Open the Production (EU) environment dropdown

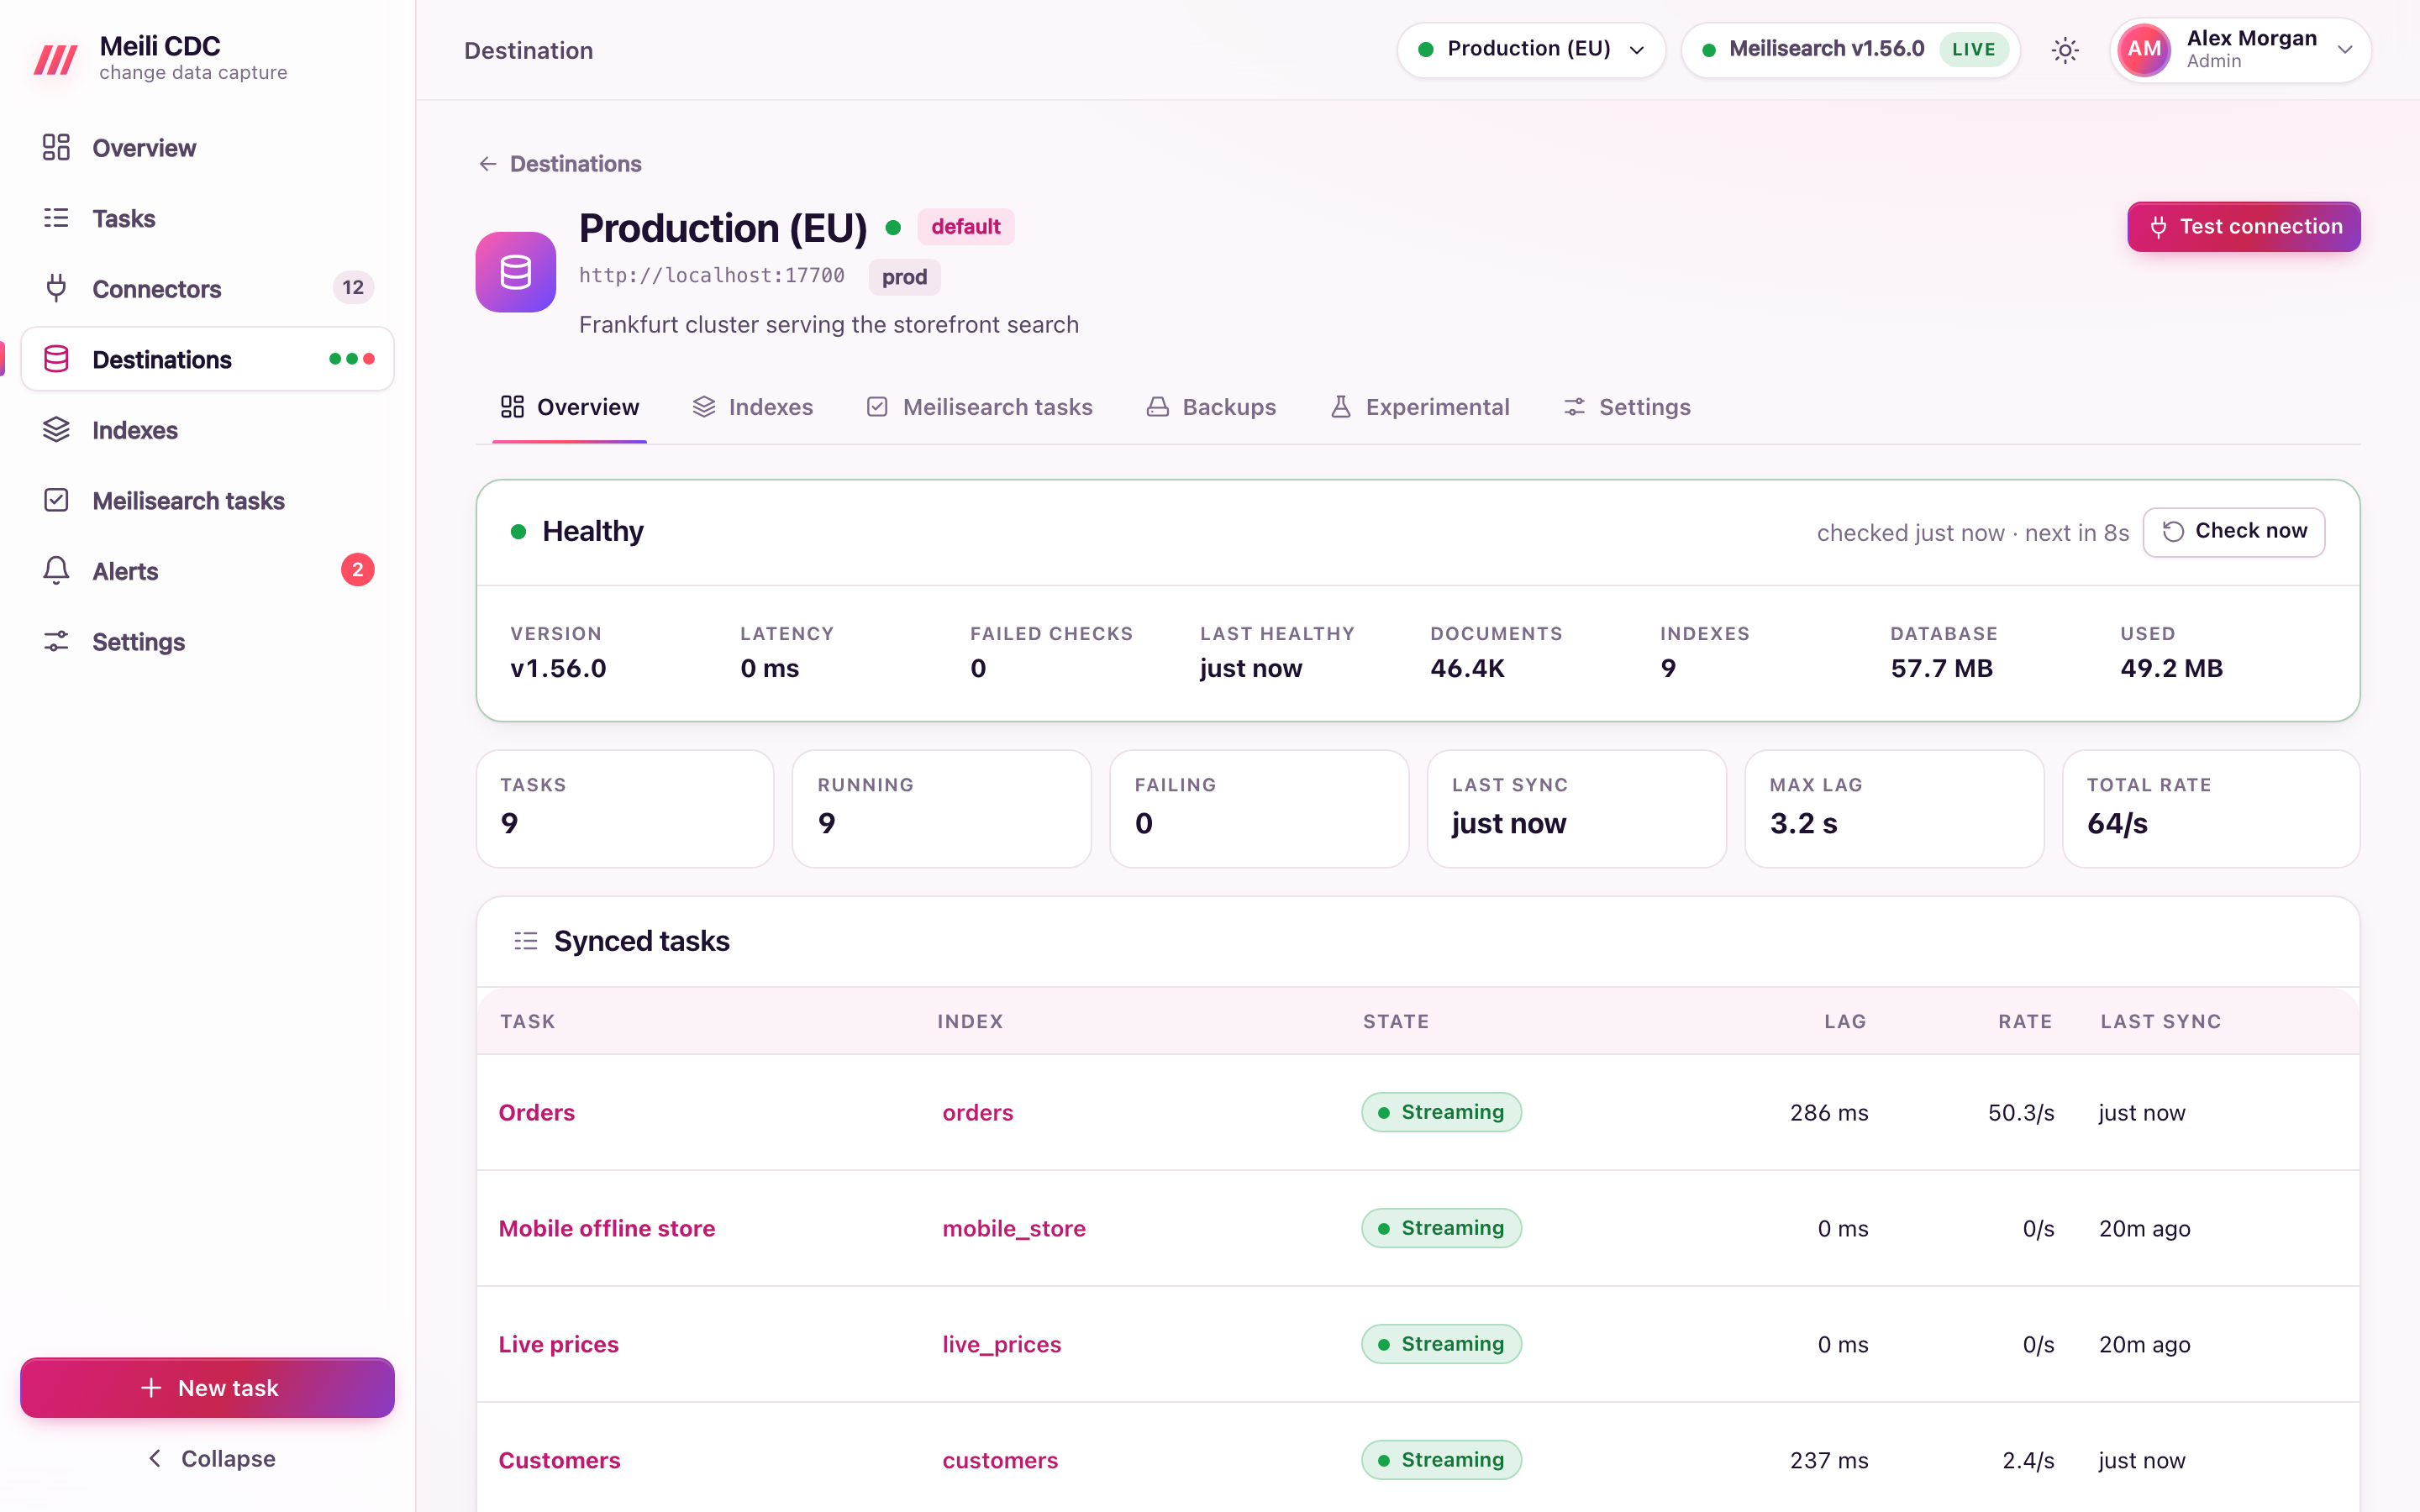coord(1531,50)
